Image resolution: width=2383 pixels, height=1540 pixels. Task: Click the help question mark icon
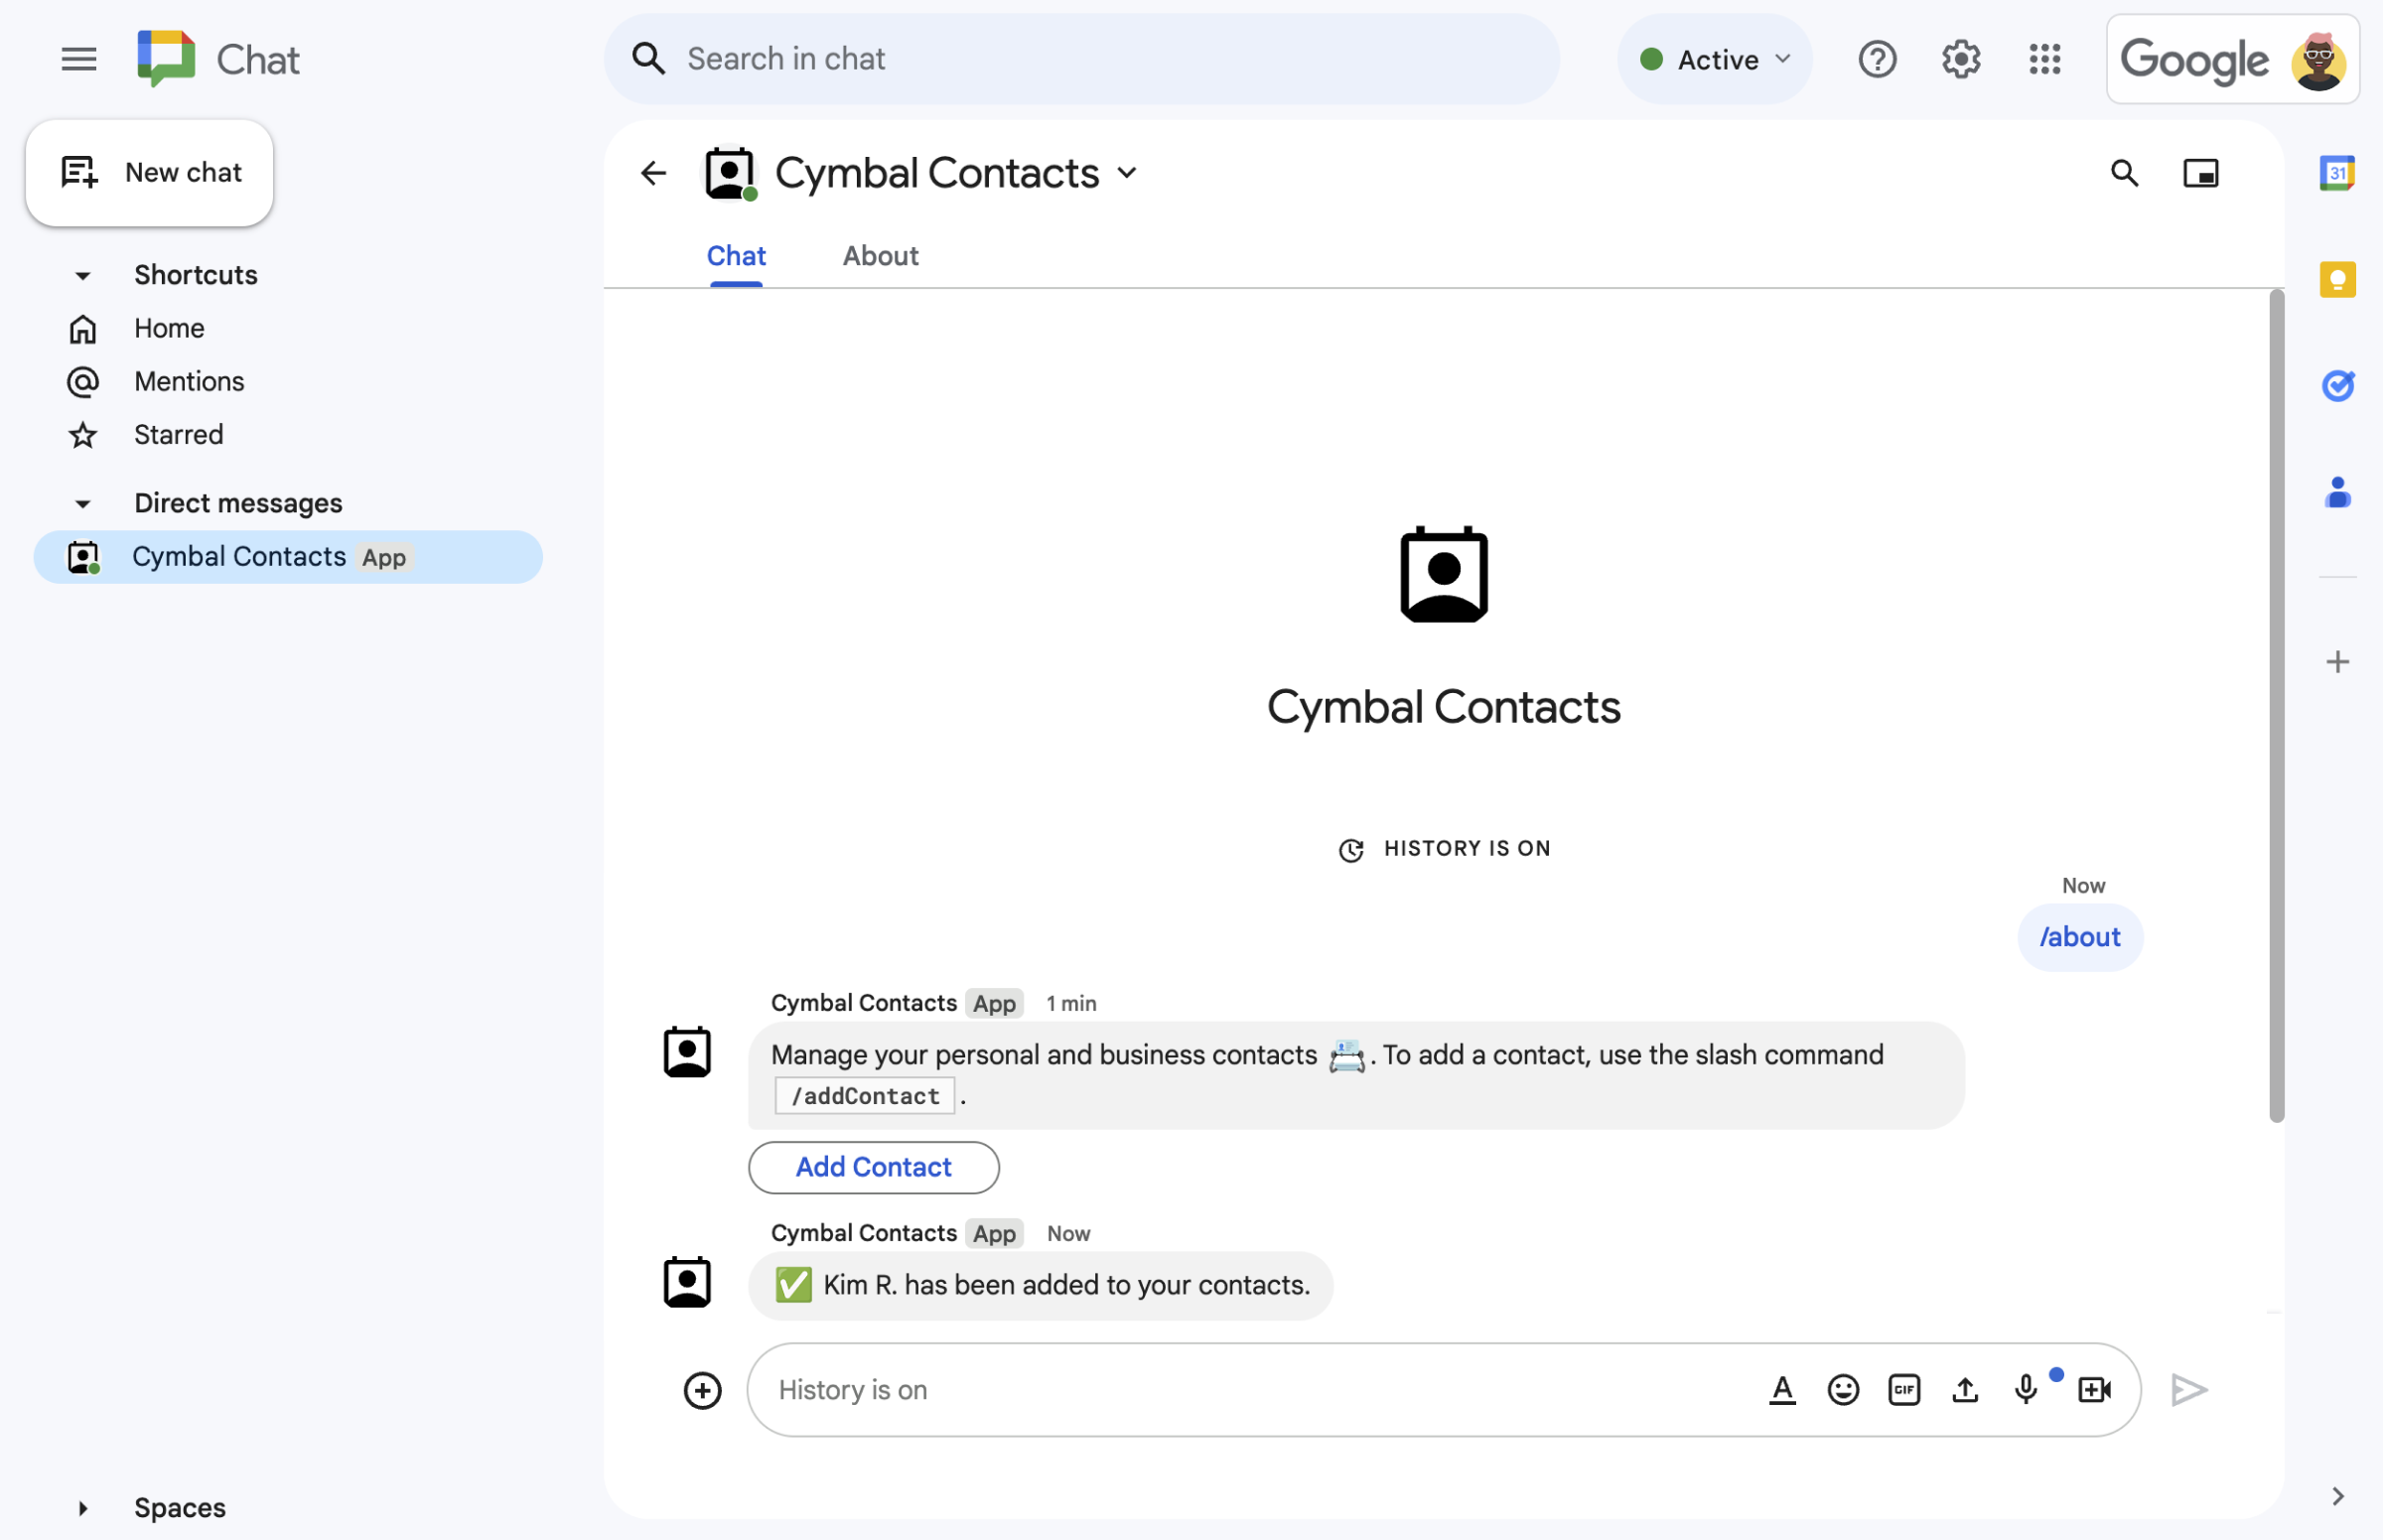pos(1878,58)
